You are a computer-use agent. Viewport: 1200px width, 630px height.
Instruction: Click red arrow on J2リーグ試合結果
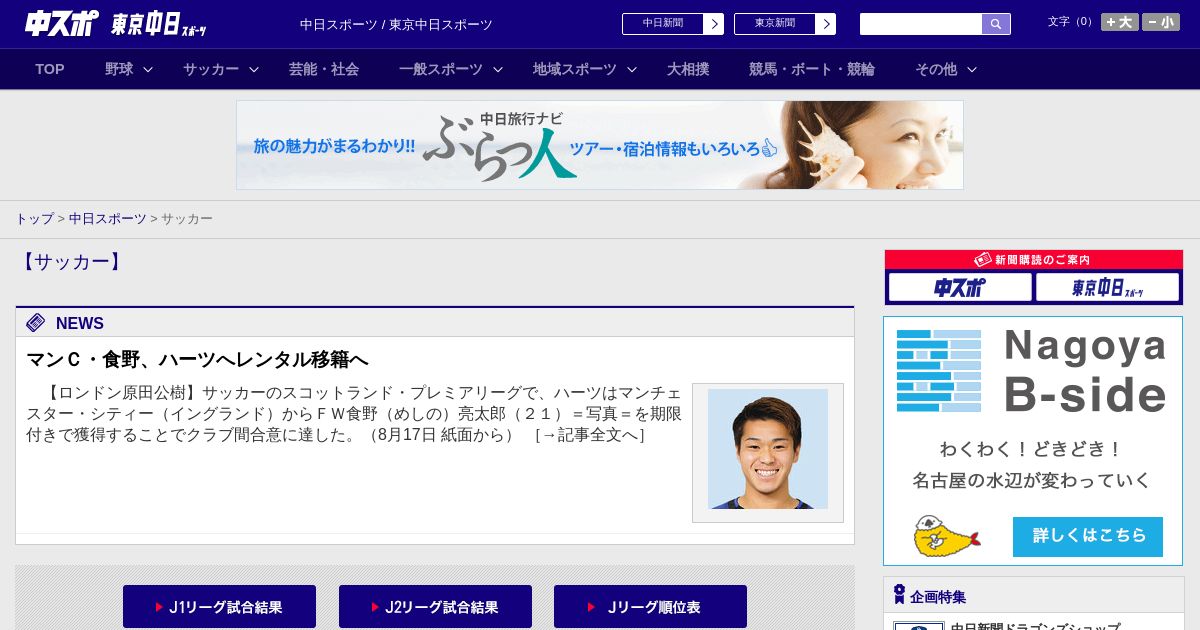tap(375, 607)
